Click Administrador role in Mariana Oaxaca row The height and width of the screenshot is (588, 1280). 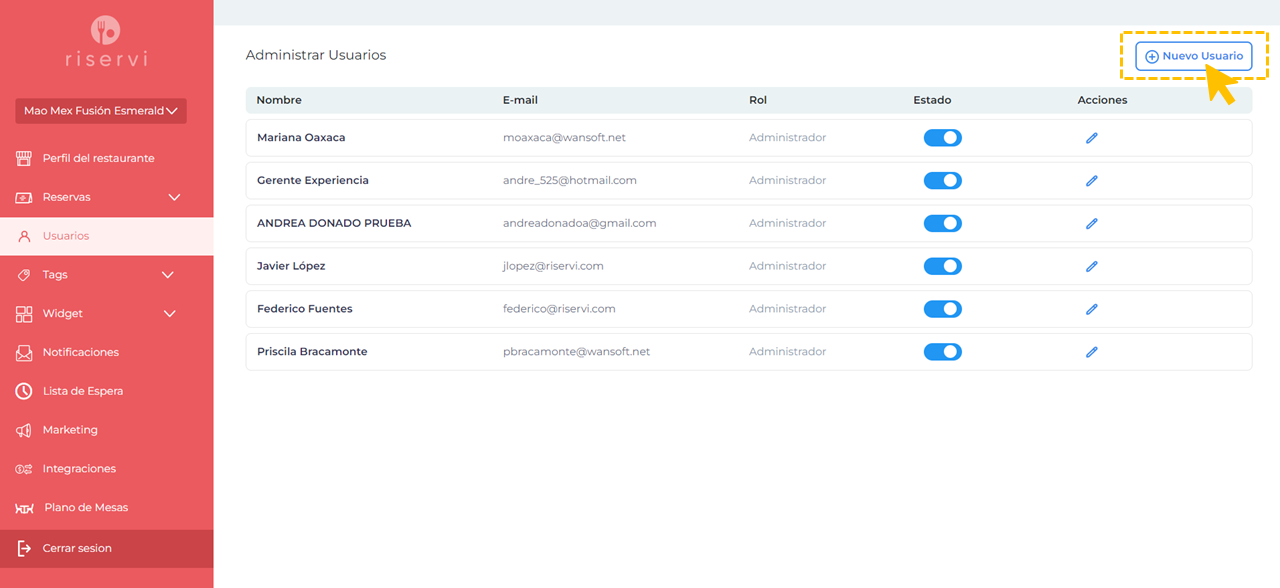788,138
